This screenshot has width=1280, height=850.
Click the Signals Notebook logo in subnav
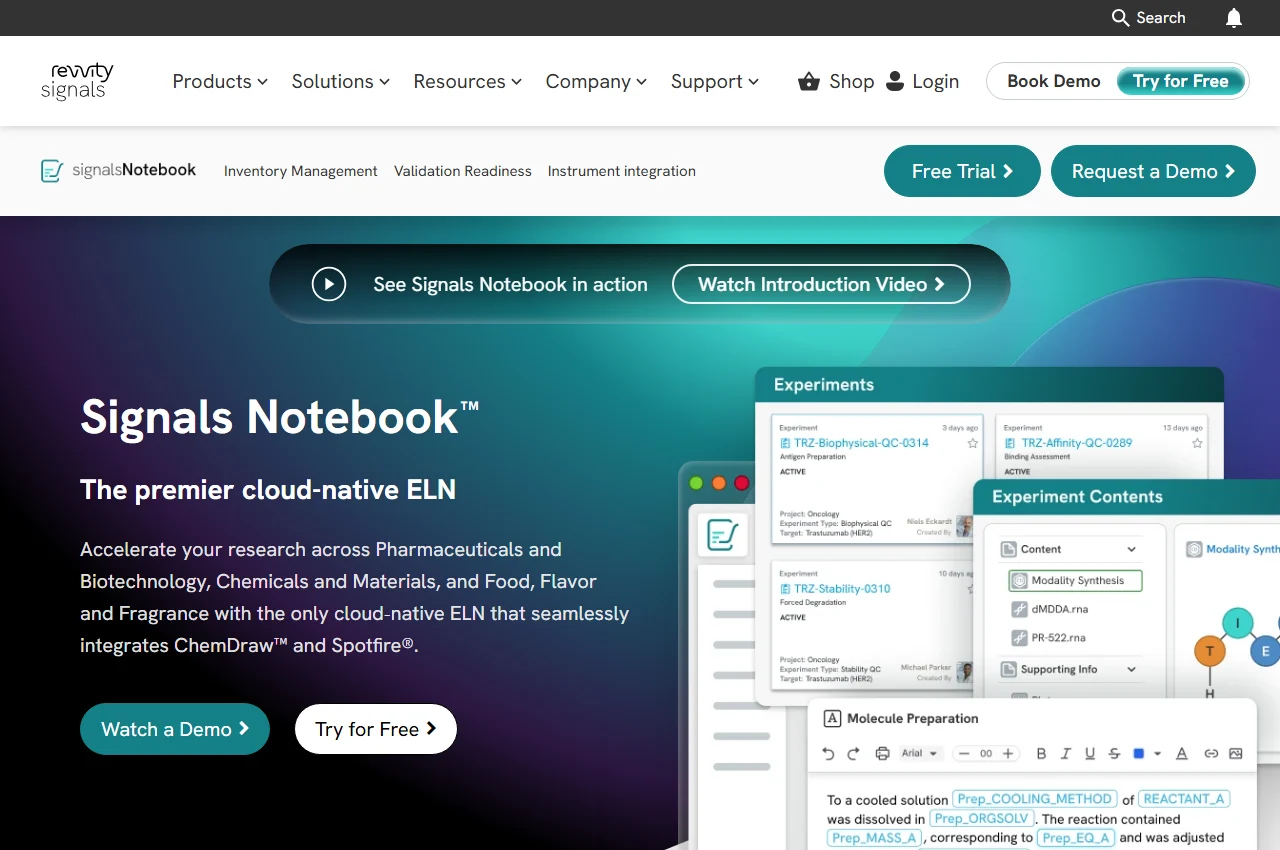[x=118, y=171]
